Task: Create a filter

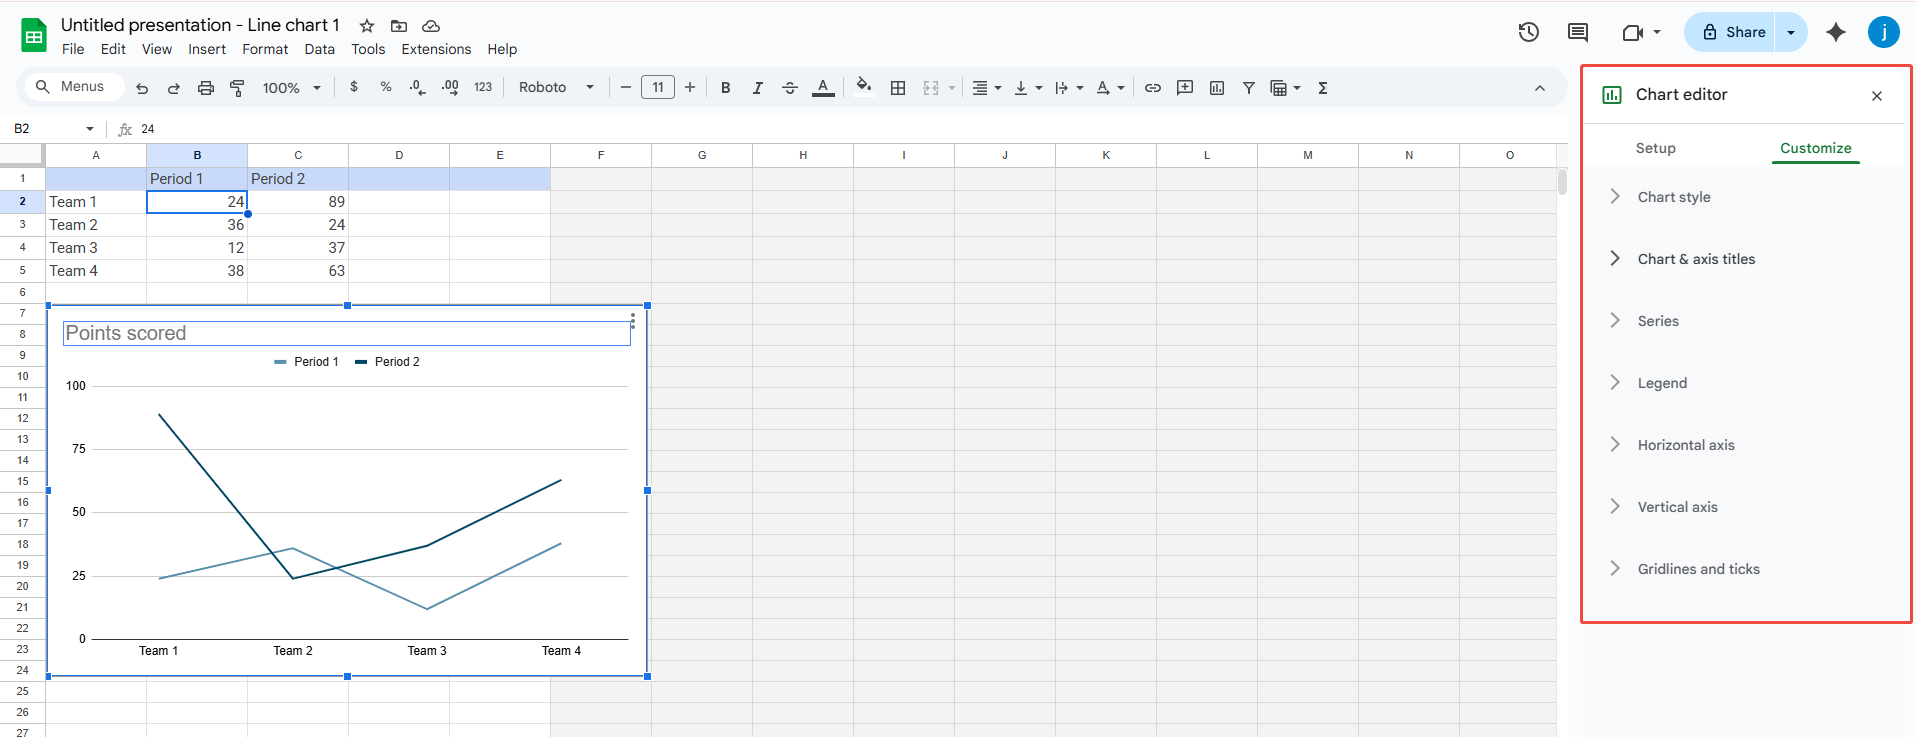Action: pos(1249,88)
